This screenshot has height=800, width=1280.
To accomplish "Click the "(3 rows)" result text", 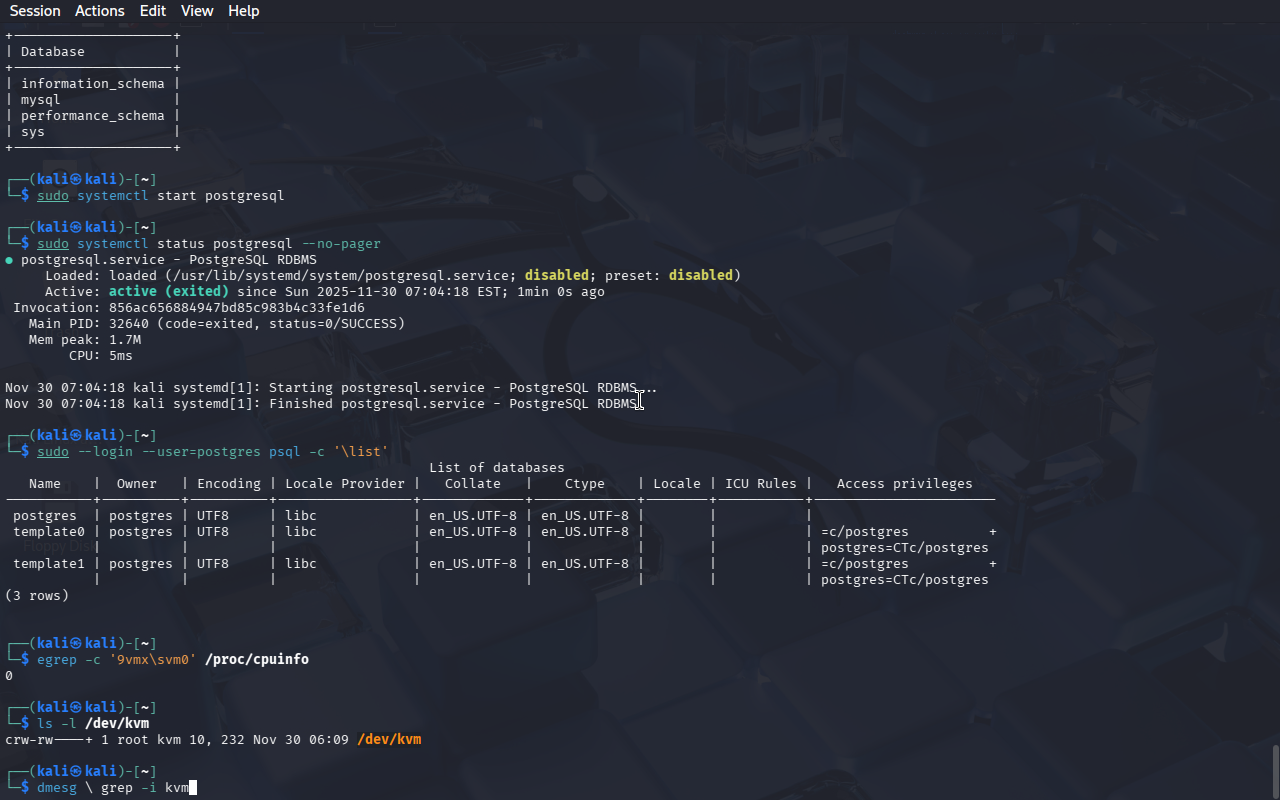I will point(37,596).
